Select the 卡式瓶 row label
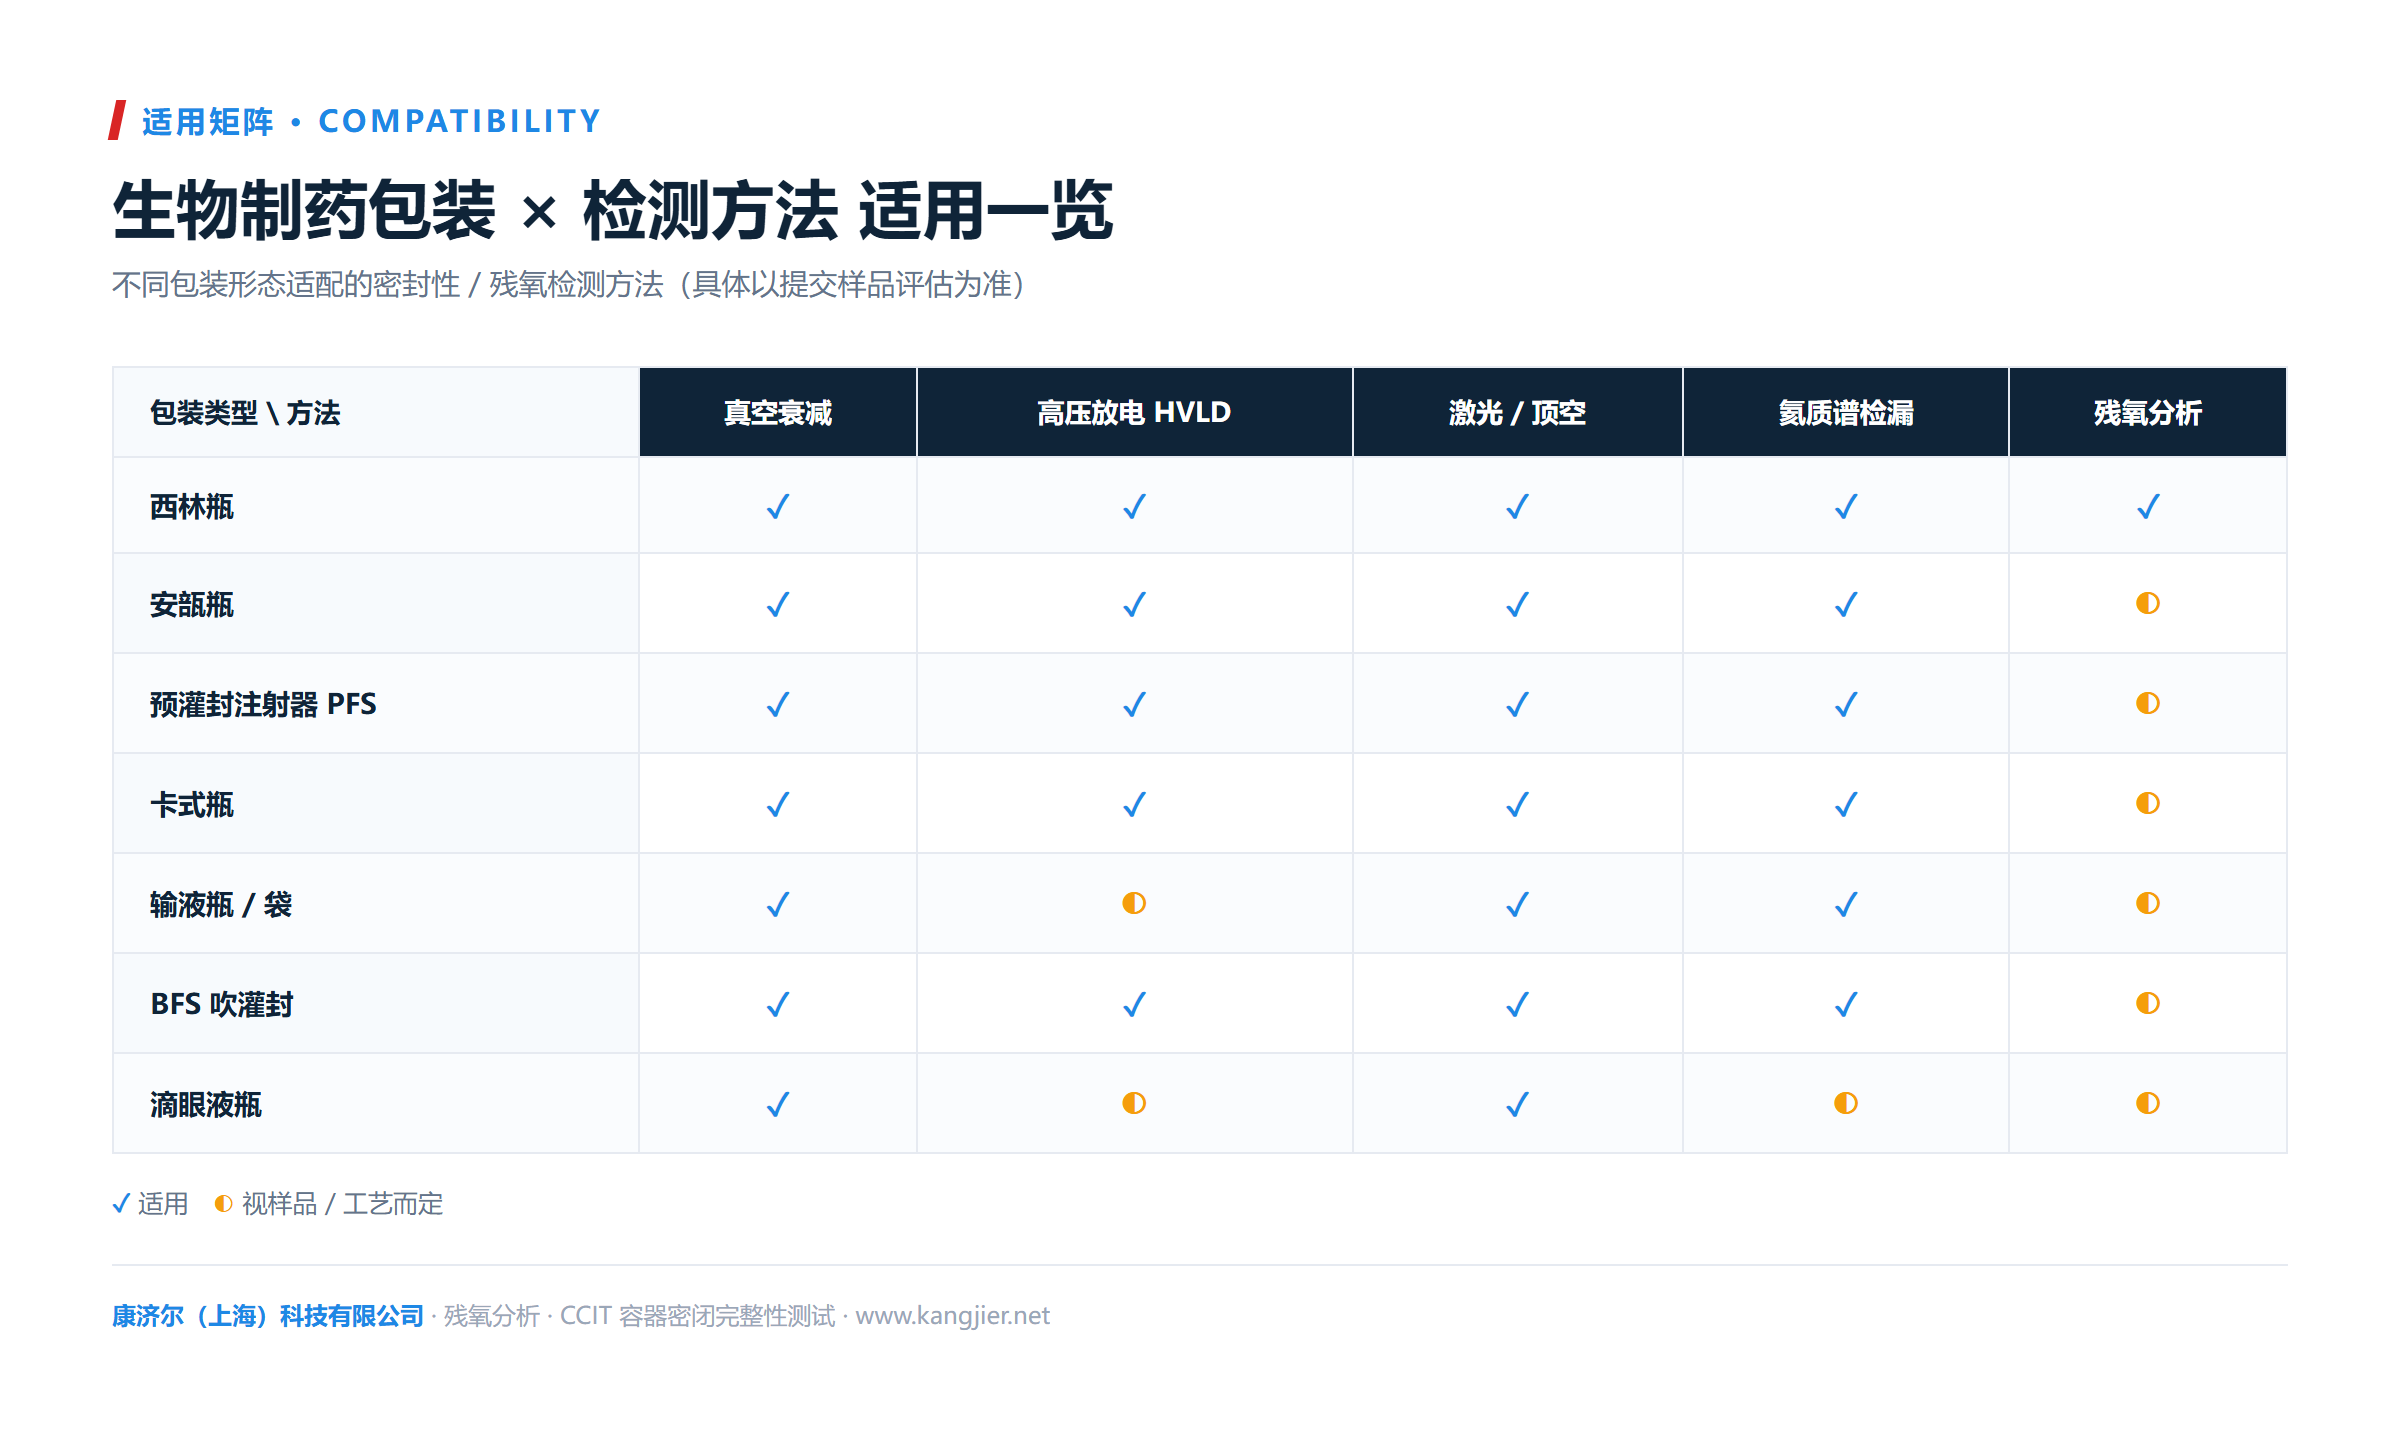 pyautogui.click(x=192, y=804)
